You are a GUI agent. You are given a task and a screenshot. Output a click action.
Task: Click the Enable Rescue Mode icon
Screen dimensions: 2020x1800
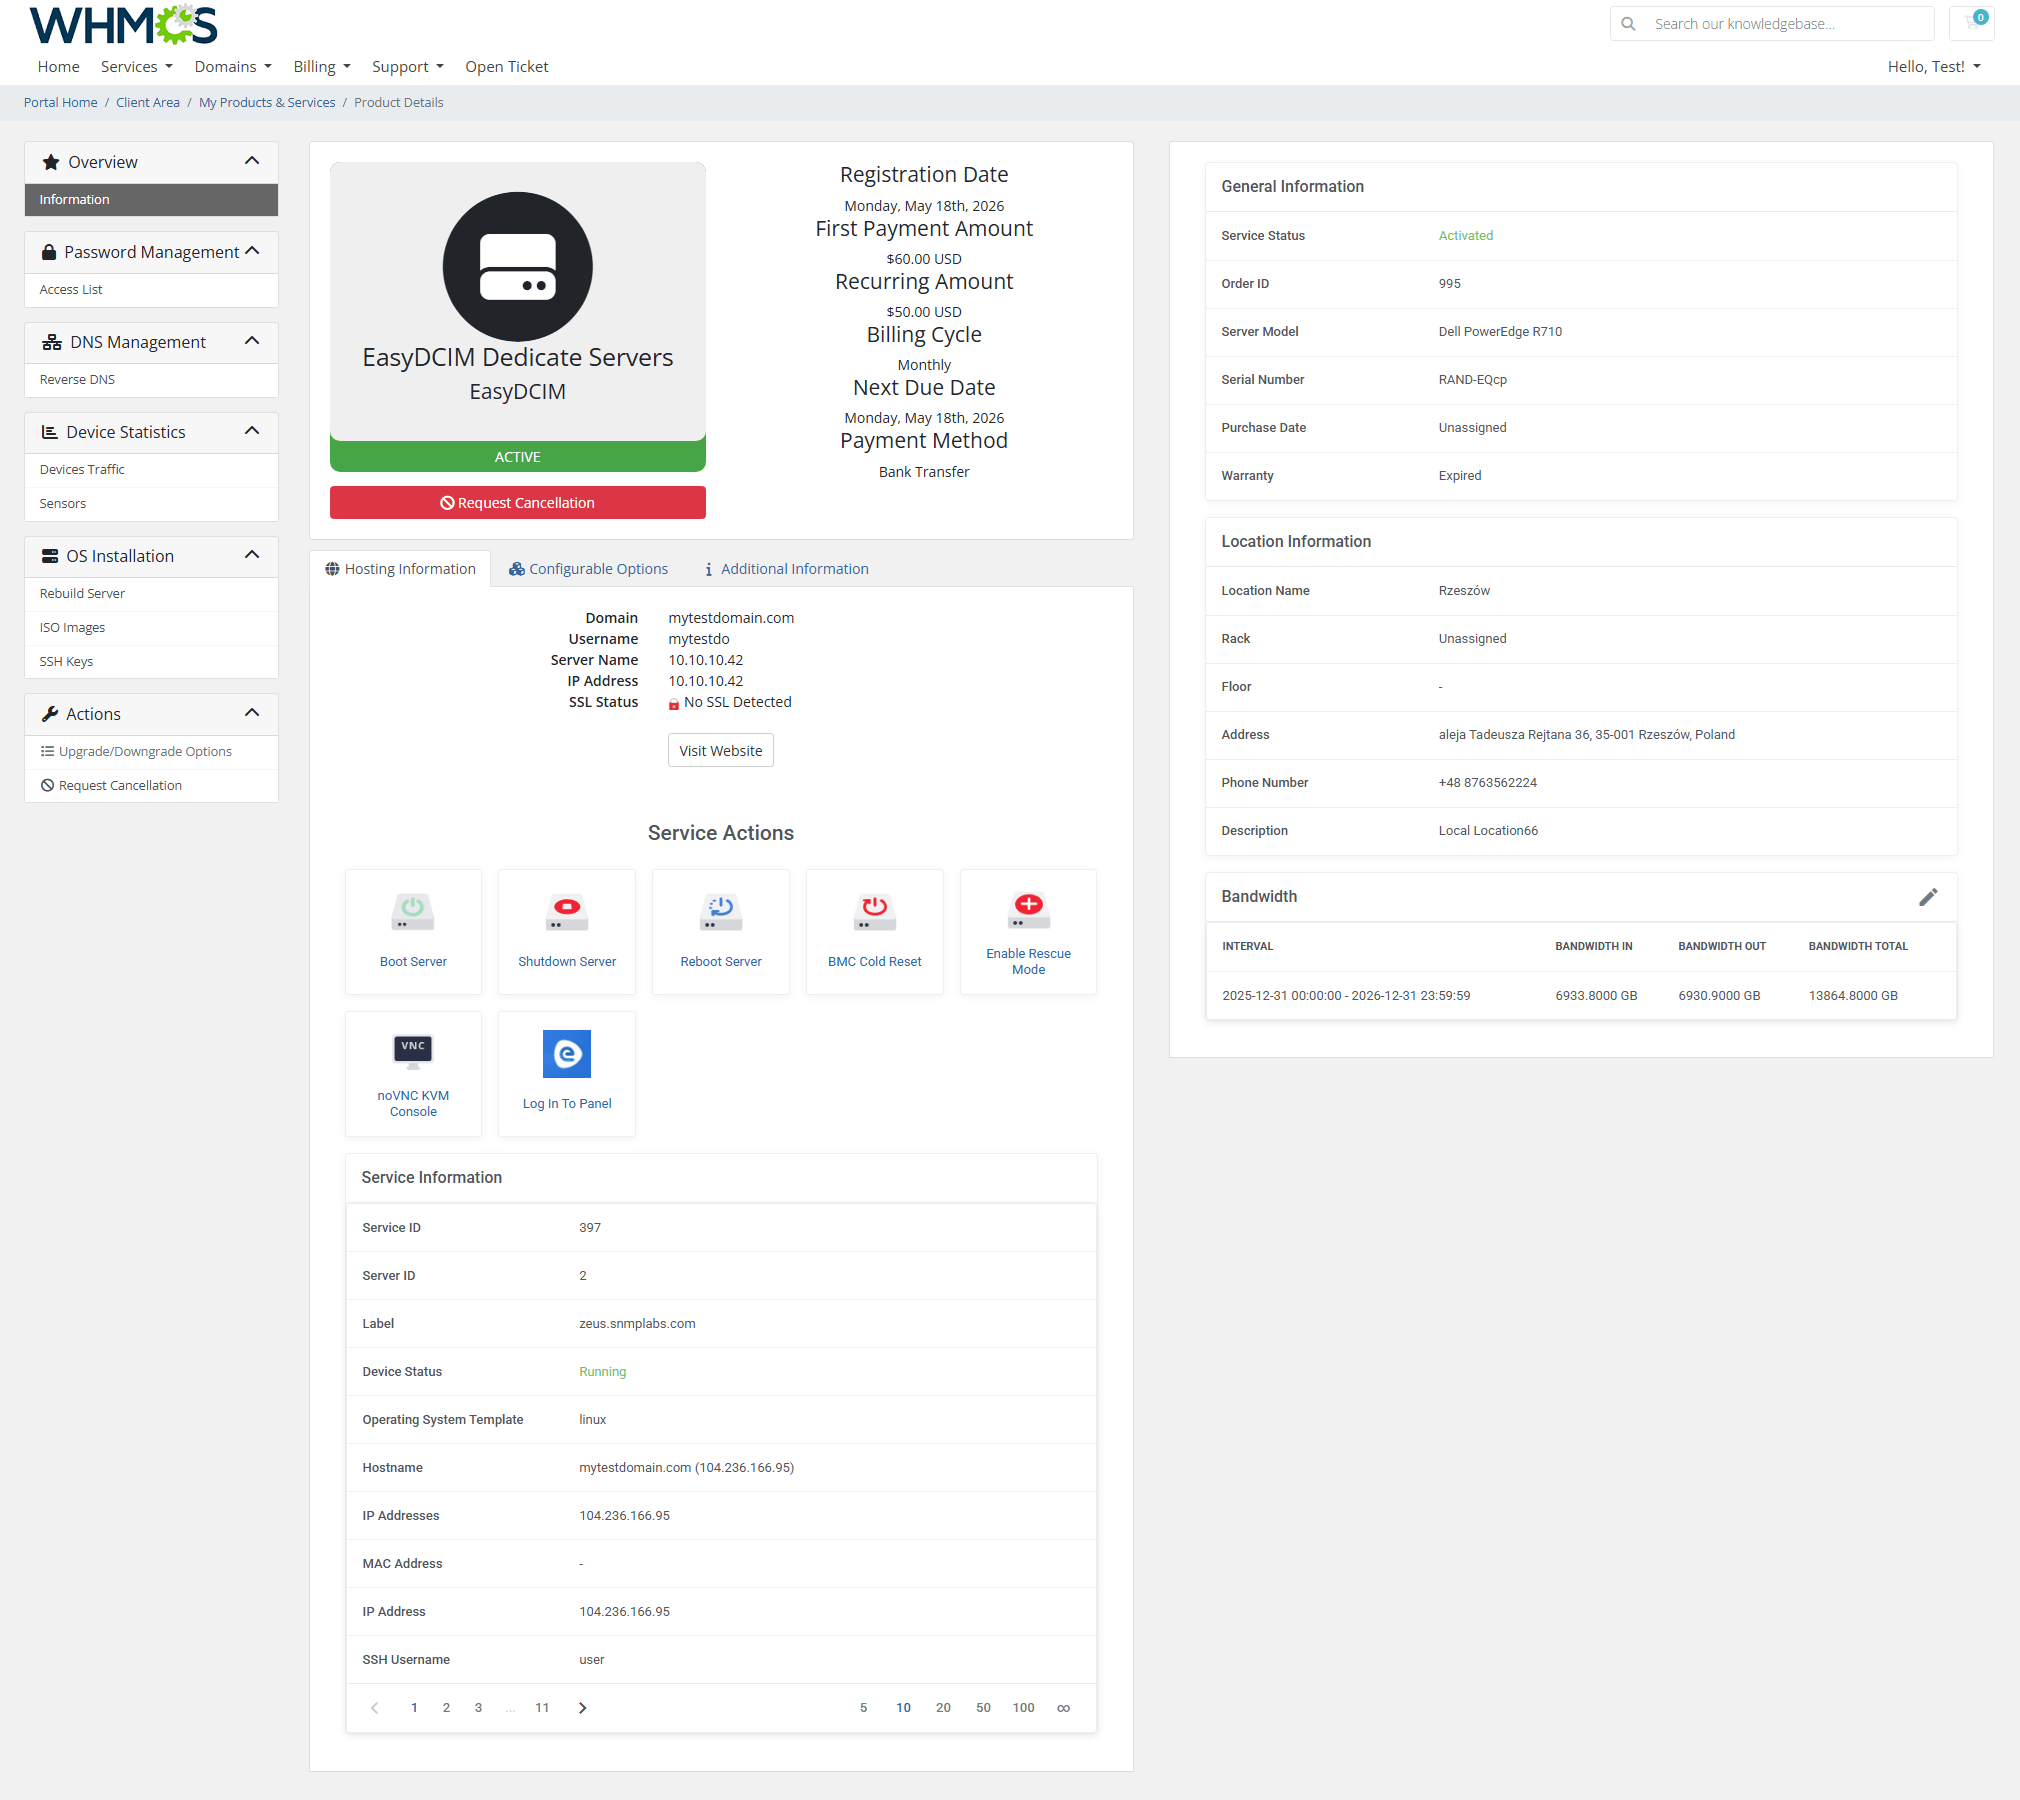click(x=1028, y=909)
